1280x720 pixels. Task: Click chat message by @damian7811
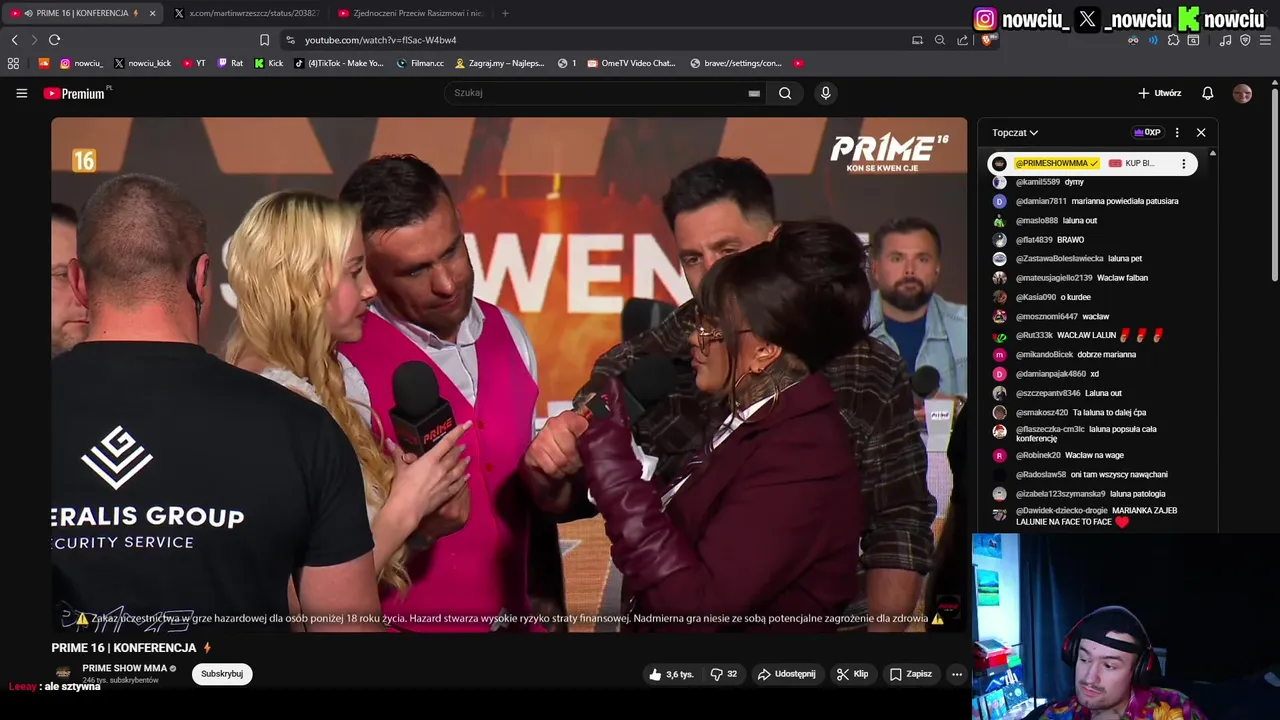pyautogui.click(x=1096, y=201)
